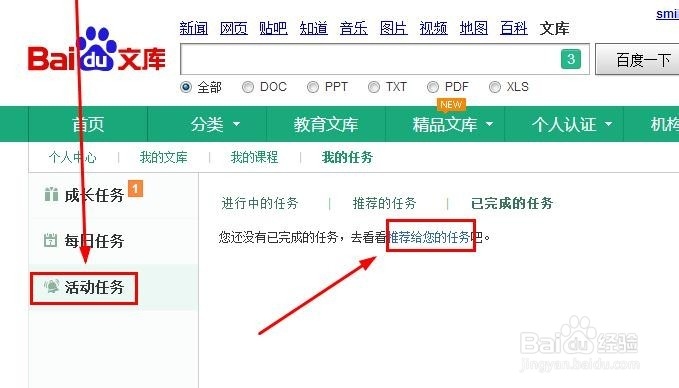Open 个人中心 in the sub navigation
The width and height of the screenshot is (679, 388).
[x=72, y=157]
